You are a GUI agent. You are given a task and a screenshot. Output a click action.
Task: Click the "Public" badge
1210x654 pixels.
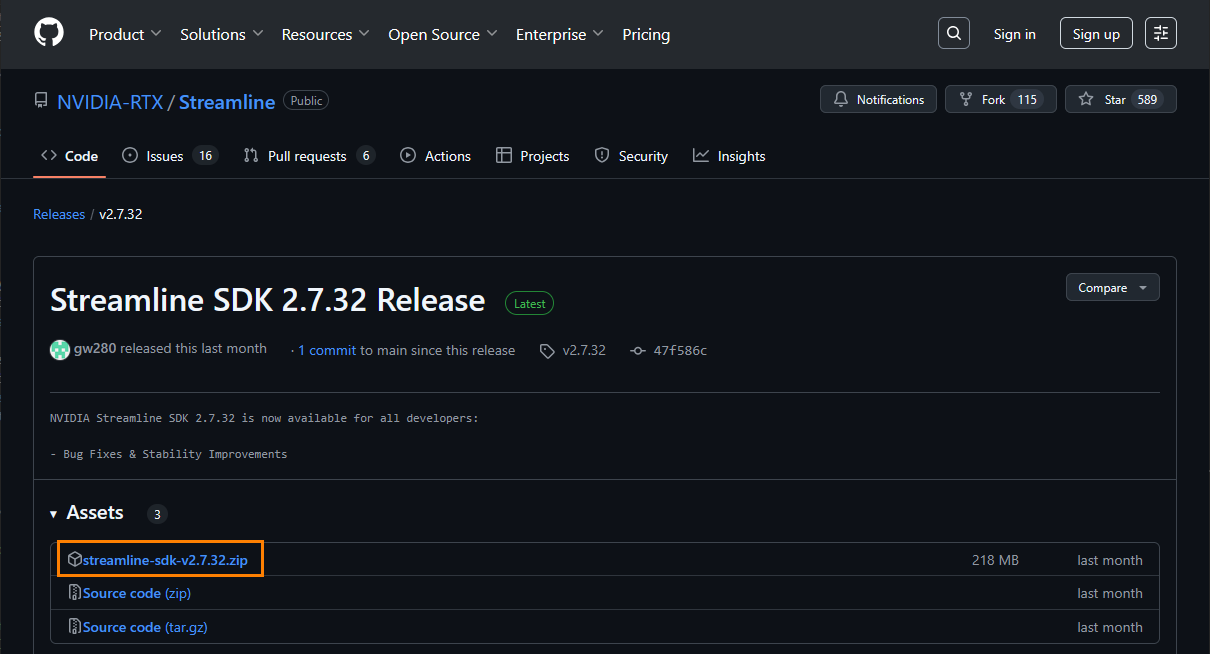306,101
